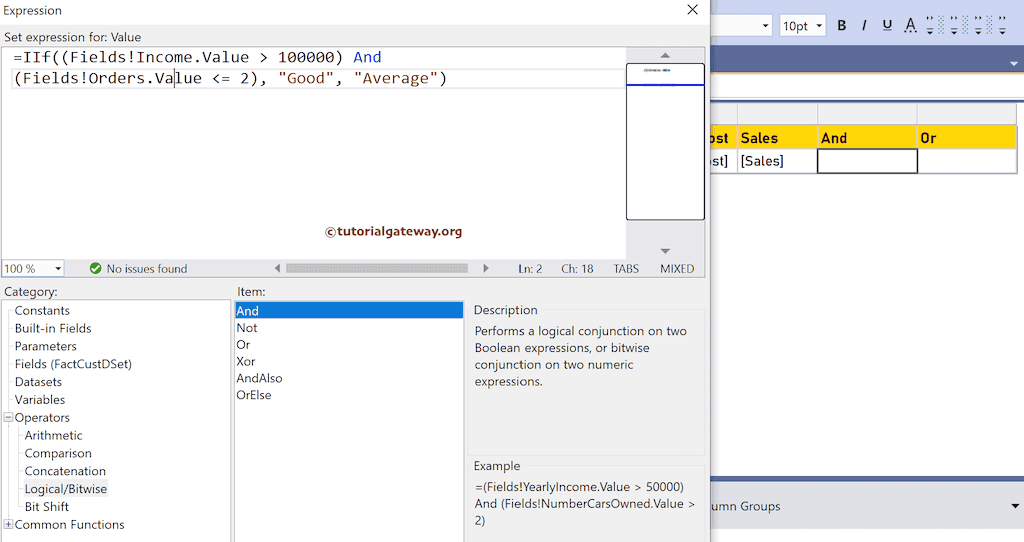Toggle underline formatting

[x=887, y=26]
